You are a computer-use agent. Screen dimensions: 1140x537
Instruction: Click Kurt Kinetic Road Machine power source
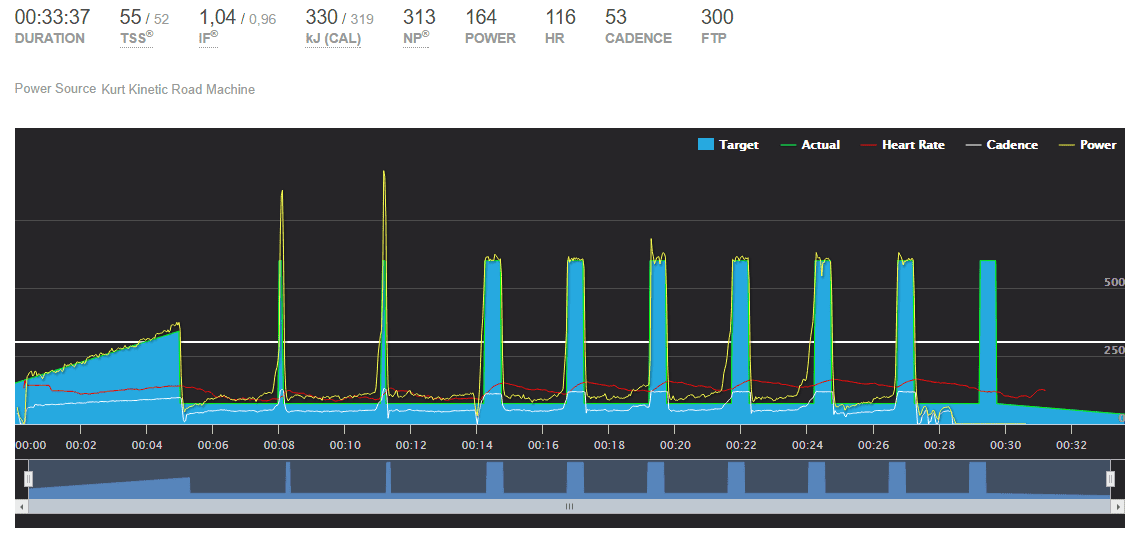[x=178, y=90]
